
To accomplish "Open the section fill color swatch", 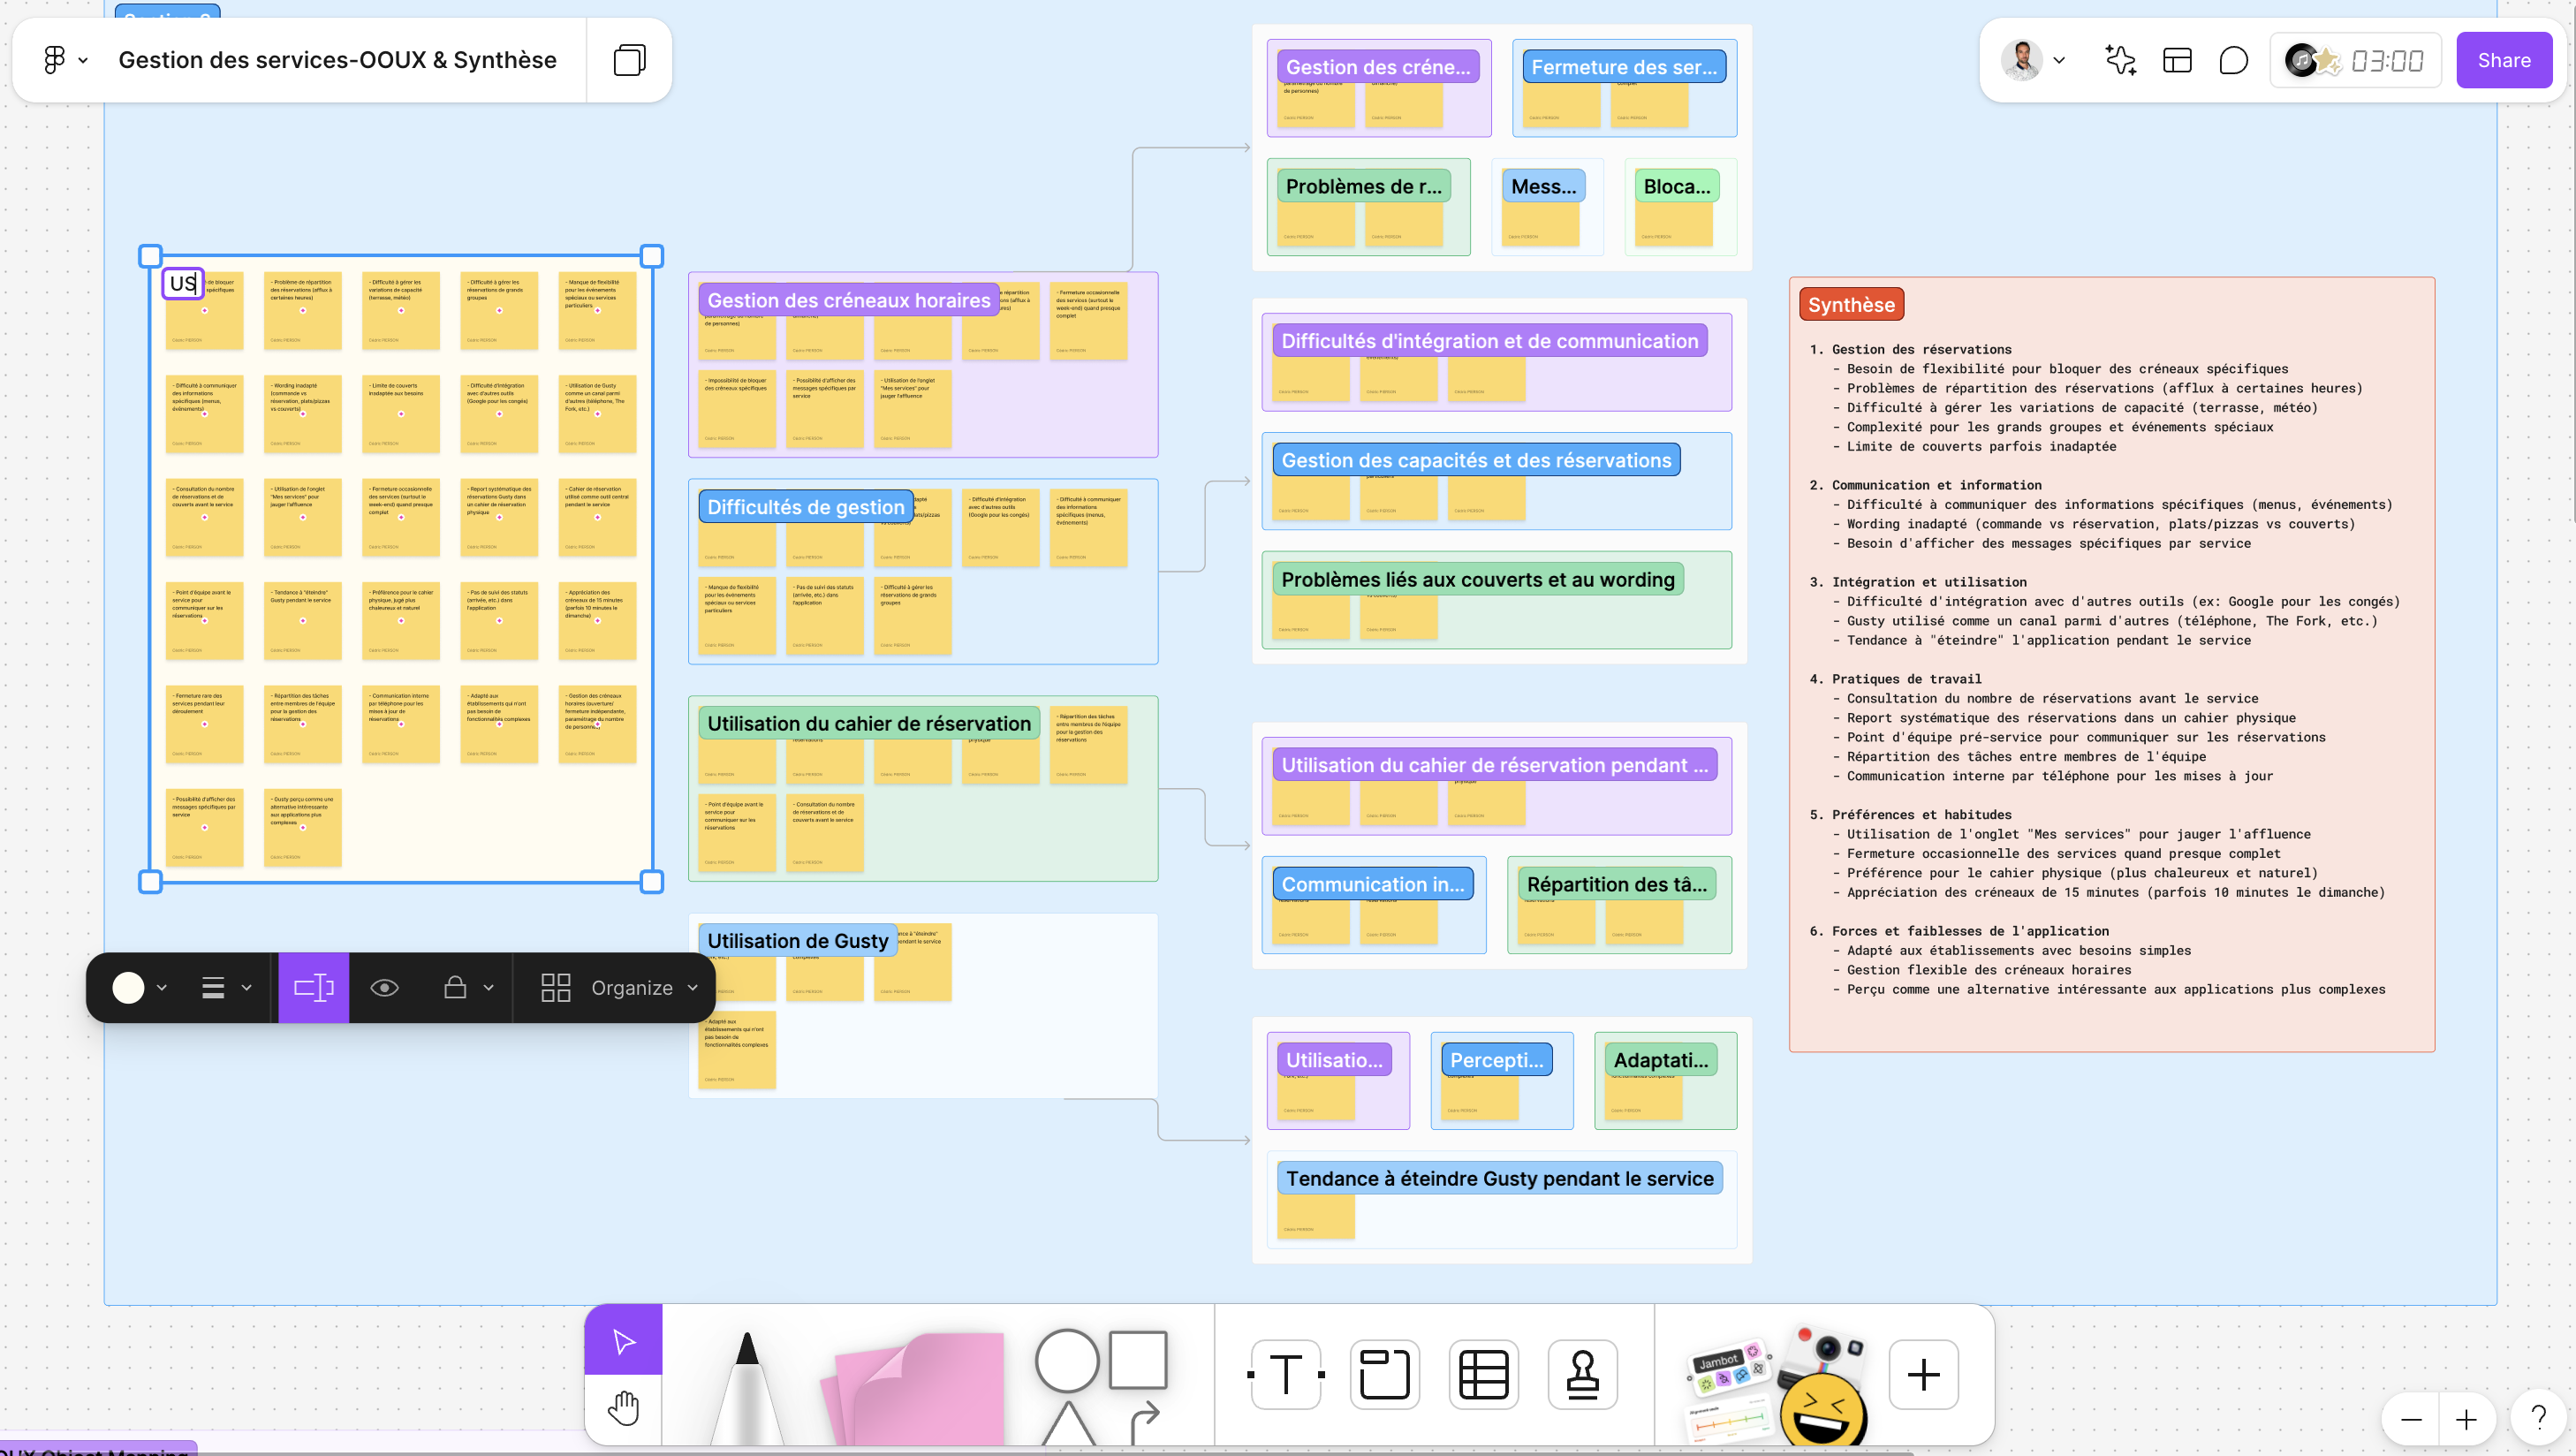I will pos(128,988).
